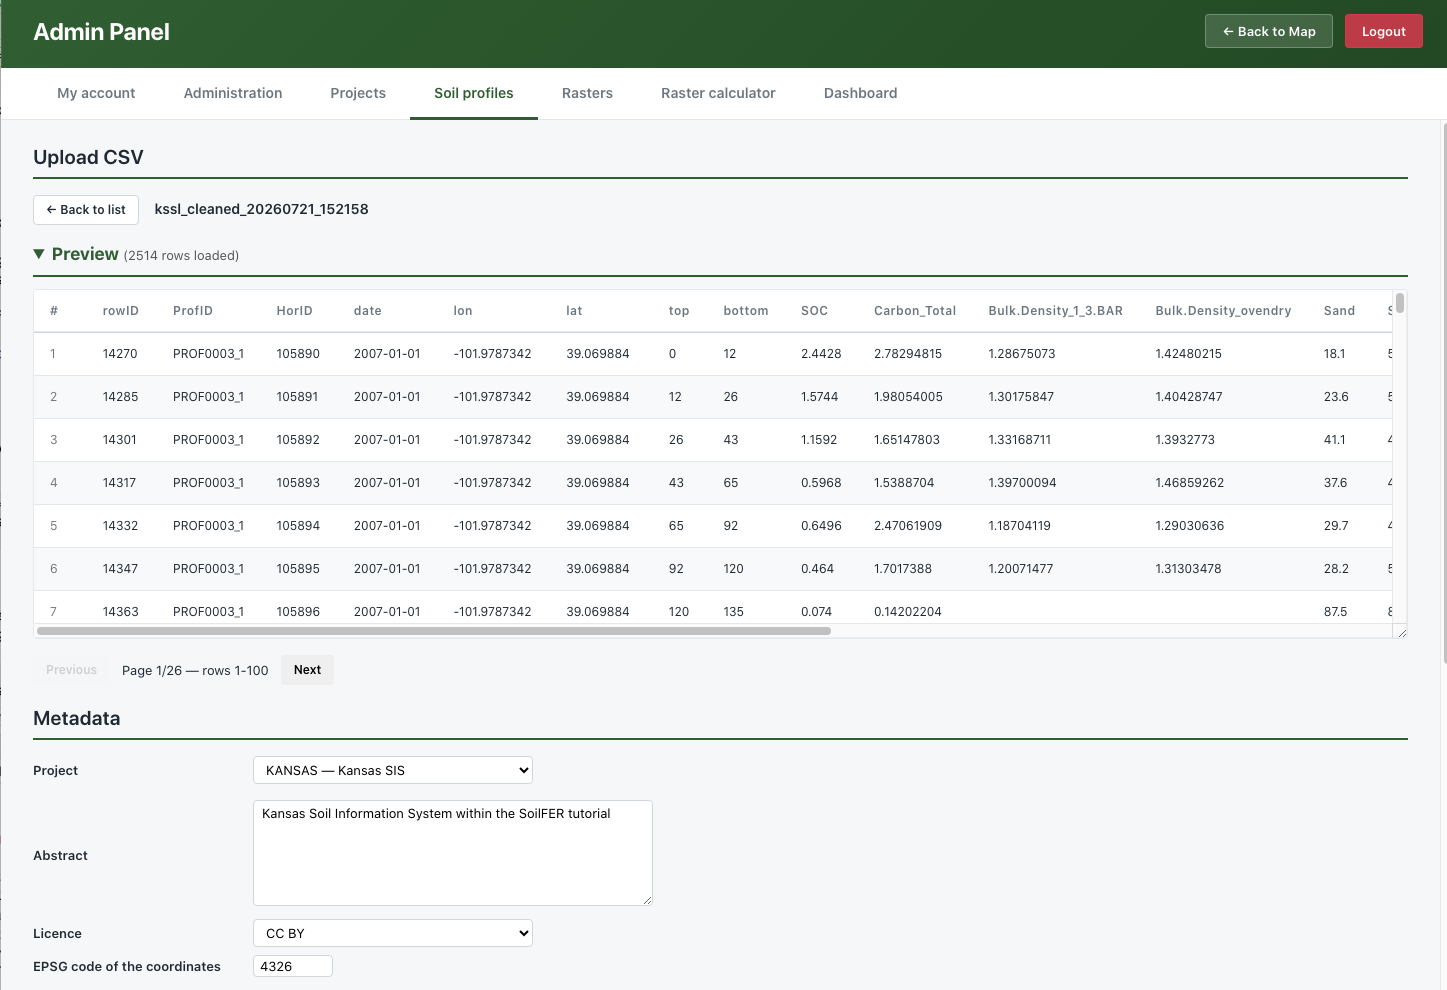Image resolution: width=1447 pixels, height=990 pixels.
Task: Click Sand value 41.1
Action: click(x=1334, y=440)
